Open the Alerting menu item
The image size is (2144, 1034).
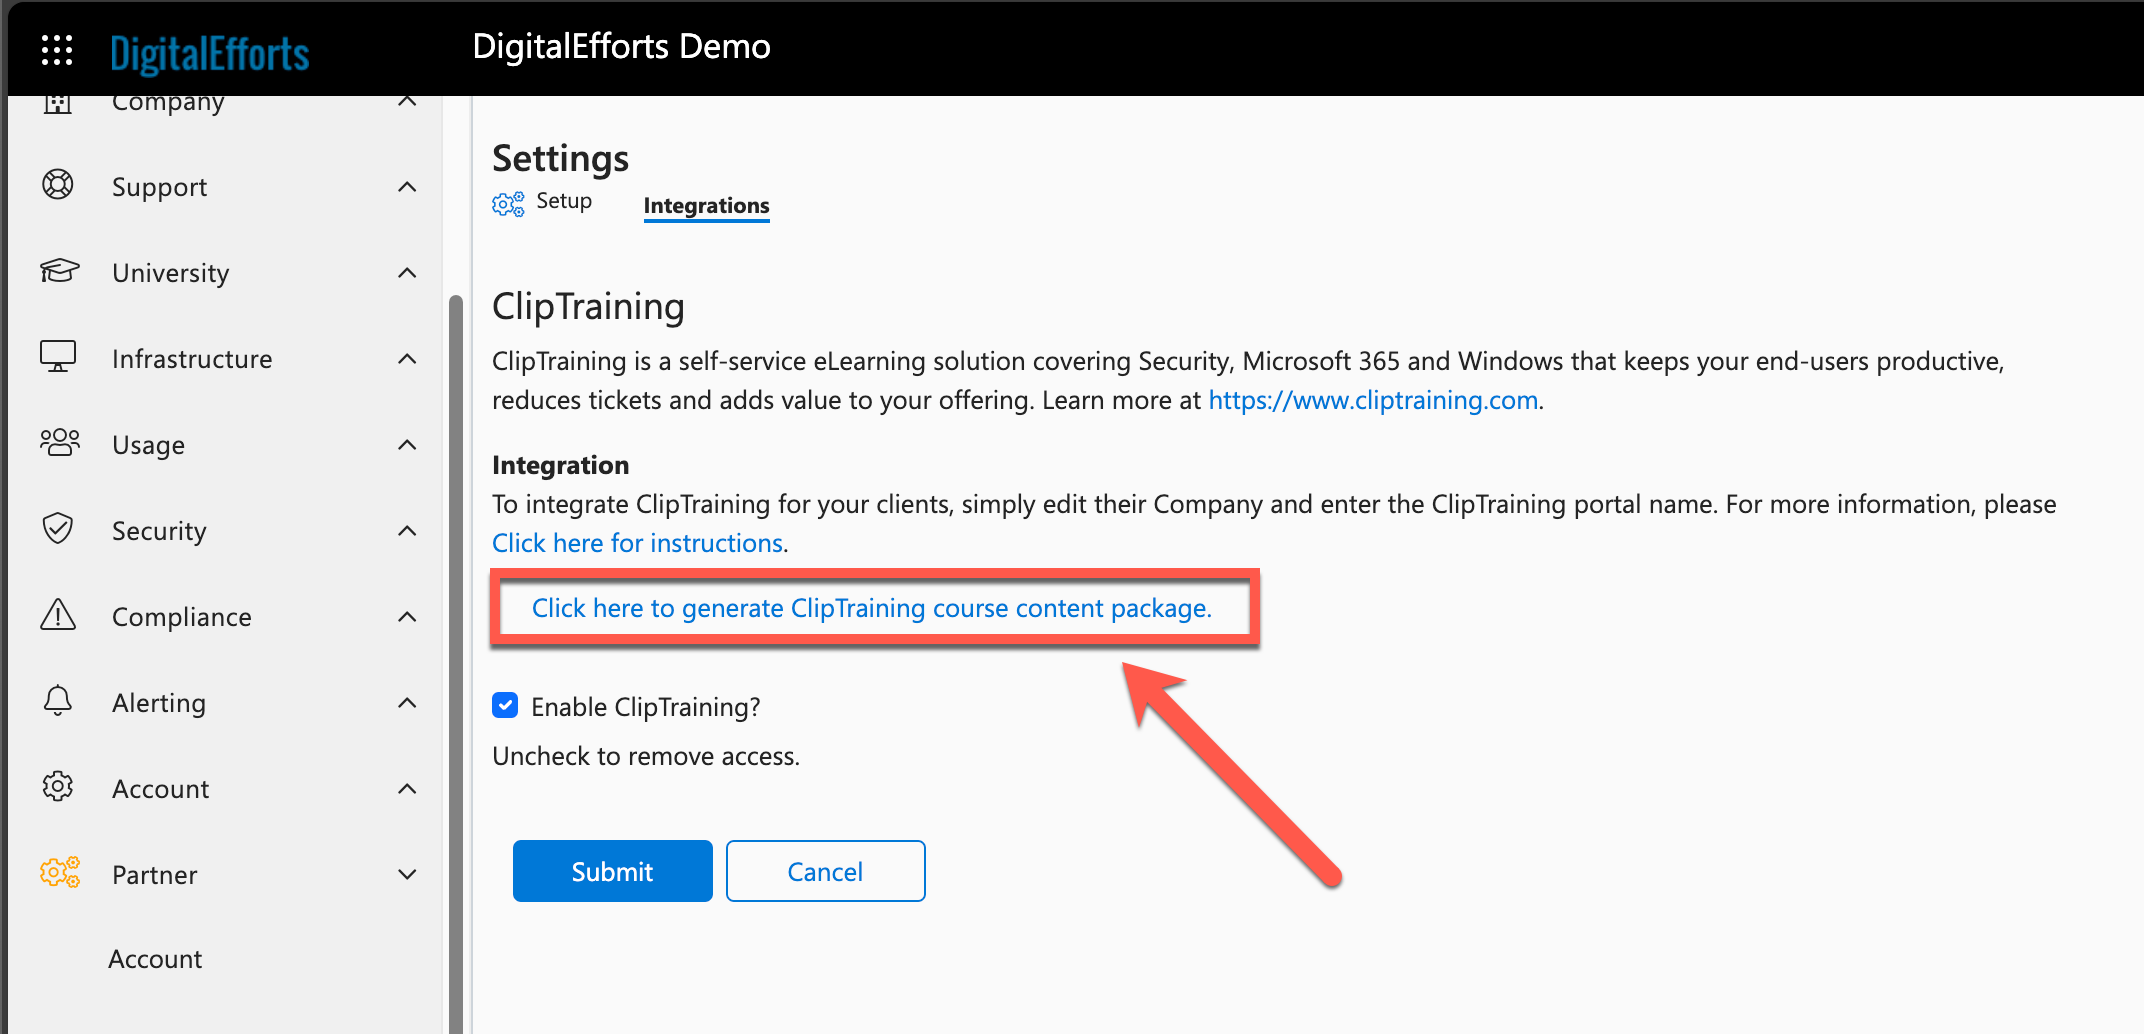point(159,703)
